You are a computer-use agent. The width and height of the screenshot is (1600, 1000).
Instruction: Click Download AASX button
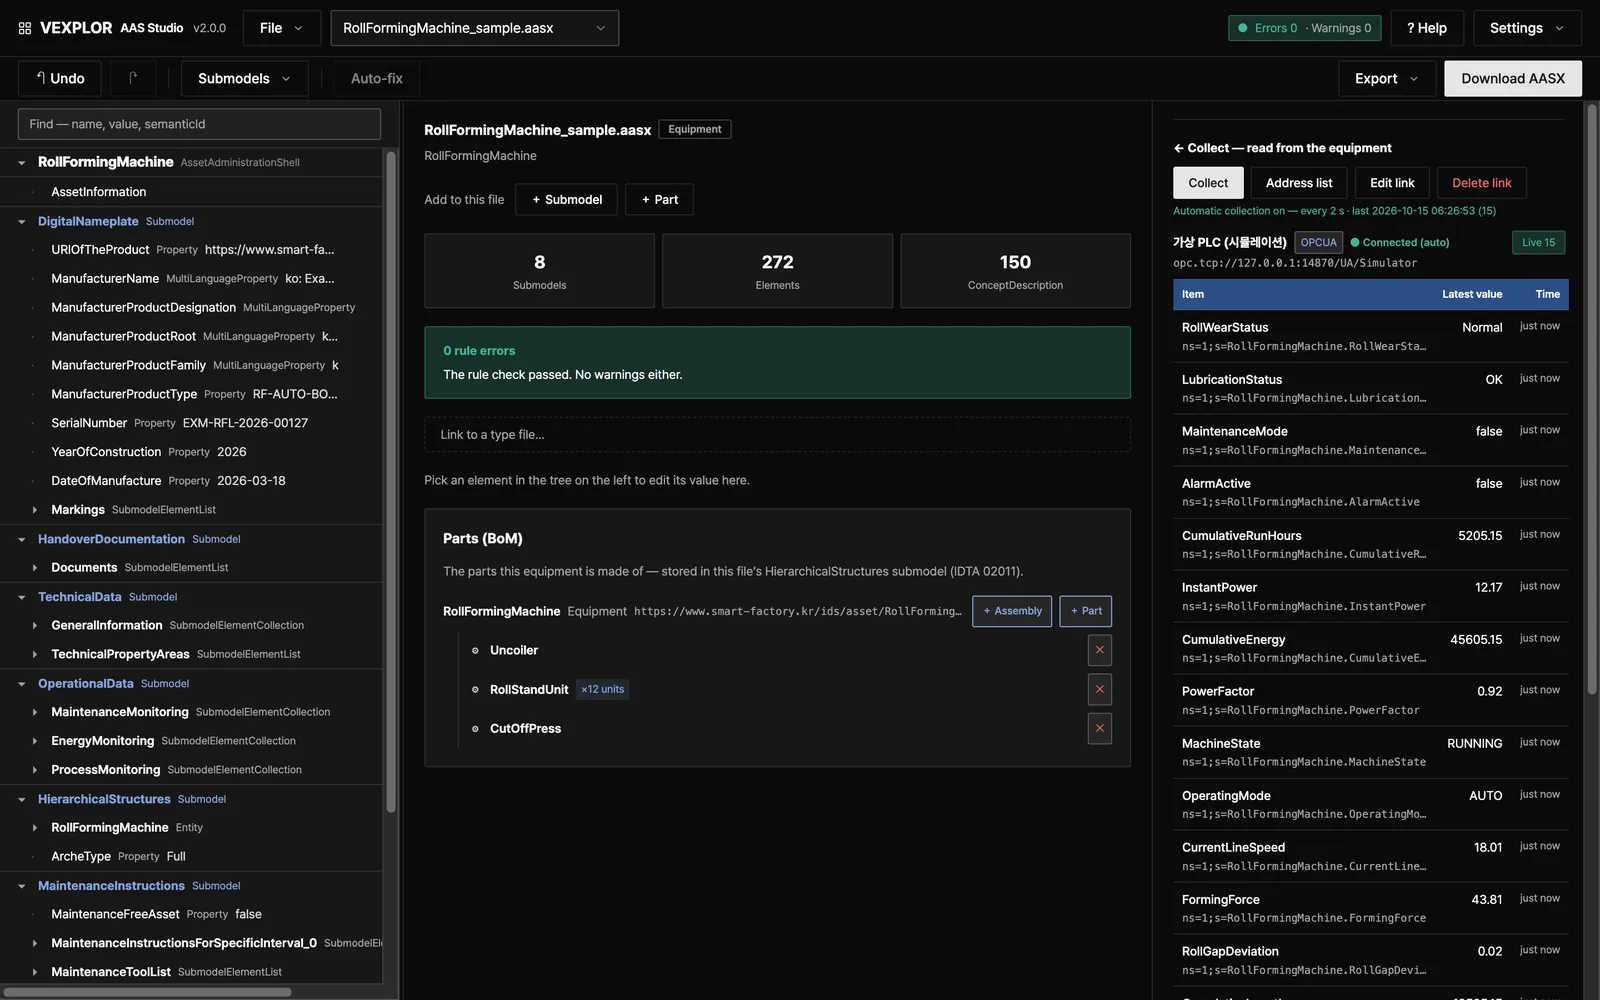(1513, 78)
